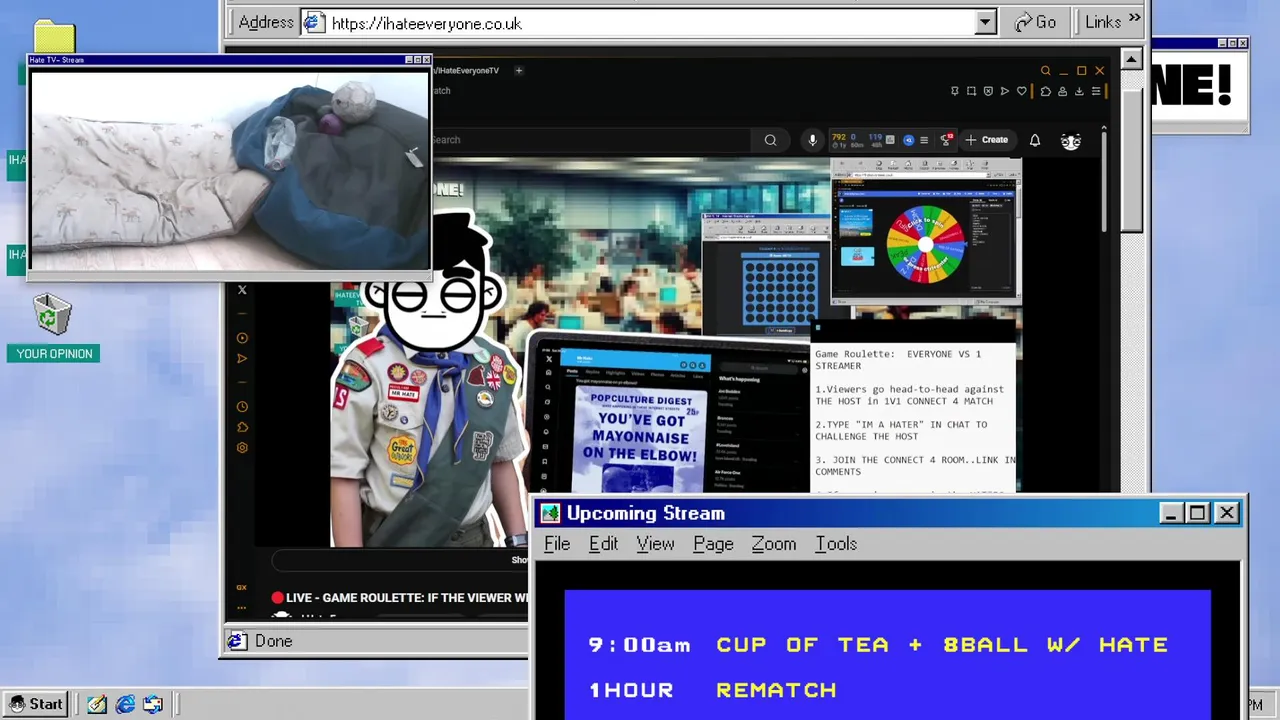This screenshot has height=720, width=1280.
Task: Expand the Links toolbar chevron
Action: click(1135, 18)
